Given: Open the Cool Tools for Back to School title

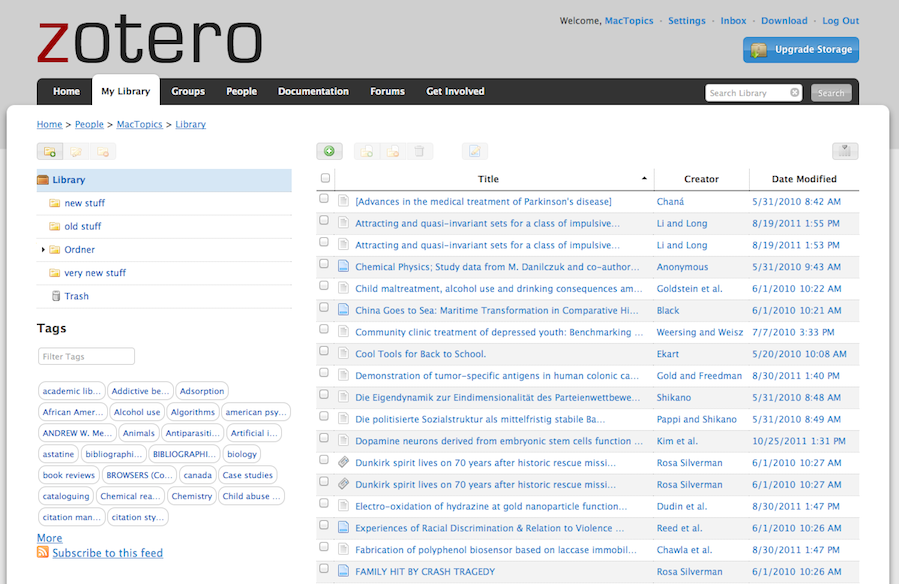Looking at the screenshot, I should pos(420,354).
